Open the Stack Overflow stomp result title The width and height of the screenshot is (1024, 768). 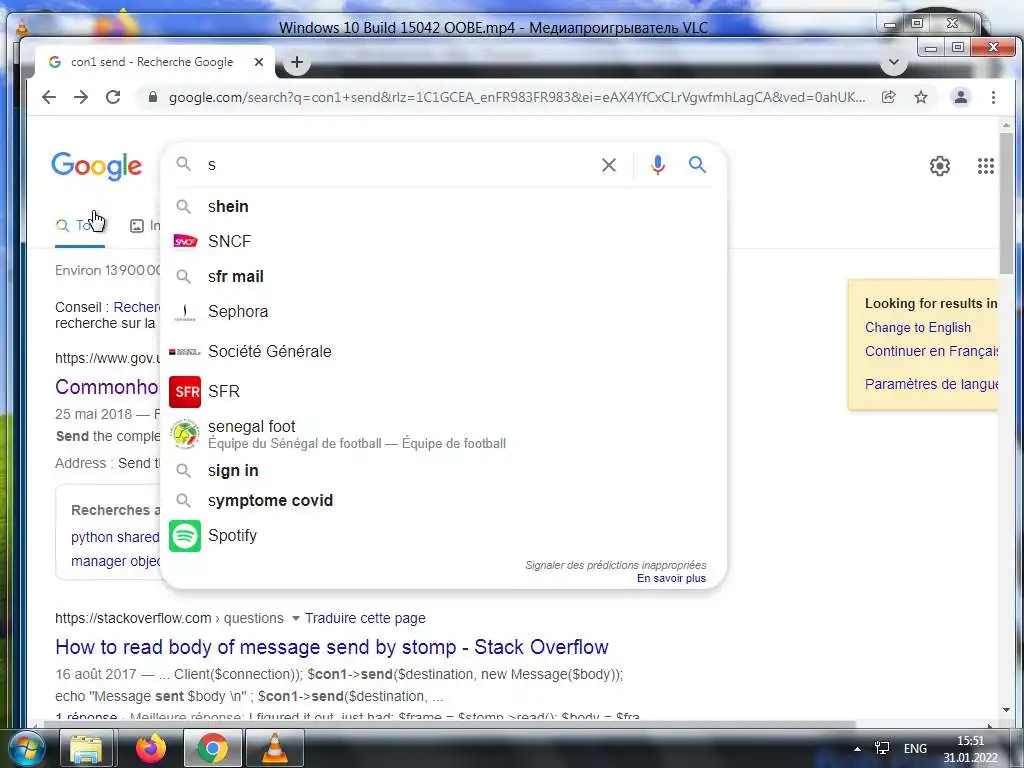[x=332, y=647]
